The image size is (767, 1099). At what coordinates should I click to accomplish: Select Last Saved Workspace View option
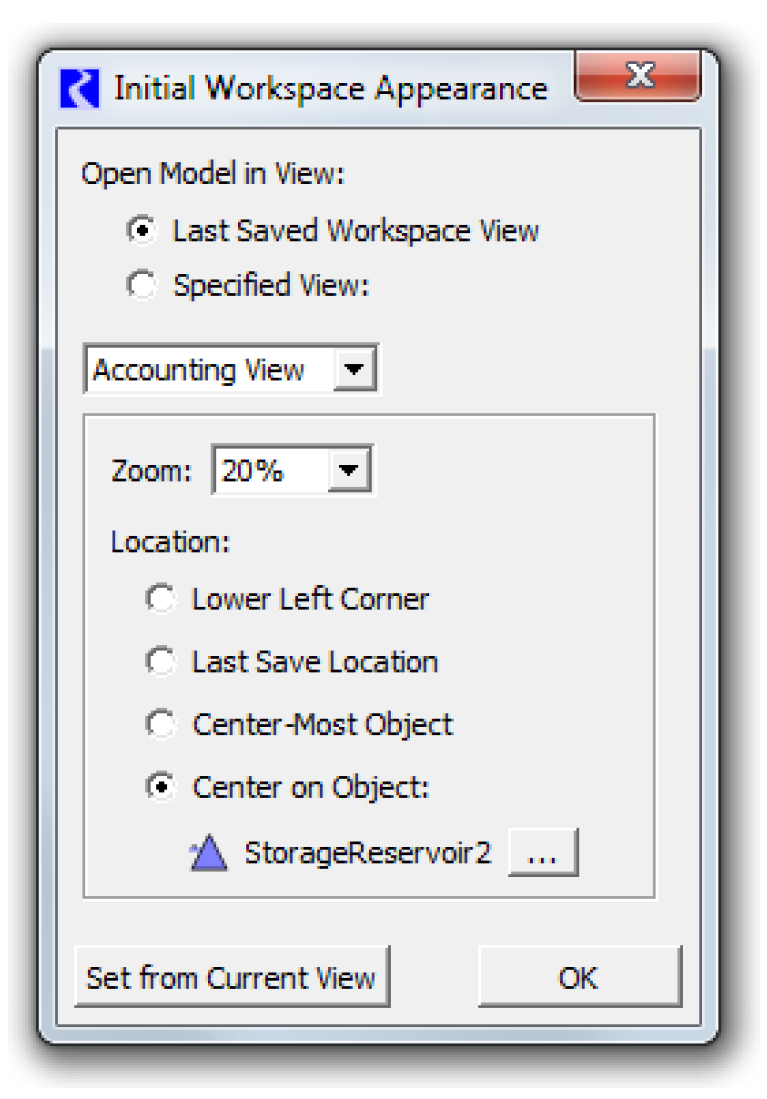(143, 231)
